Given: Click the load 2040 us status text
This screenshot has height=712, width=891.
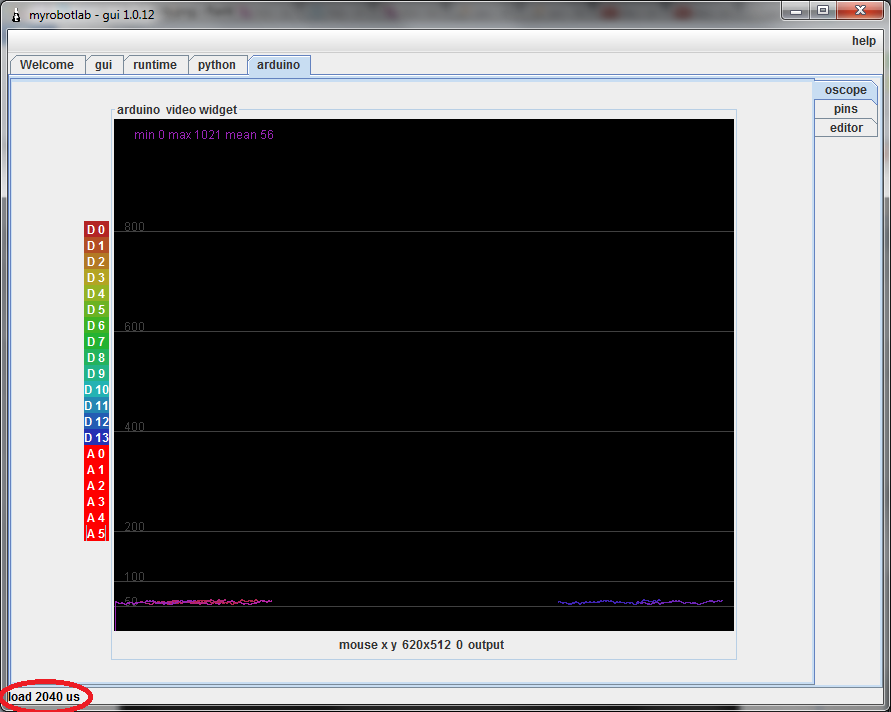Looking at the screenshot, I should click(44, 697).
